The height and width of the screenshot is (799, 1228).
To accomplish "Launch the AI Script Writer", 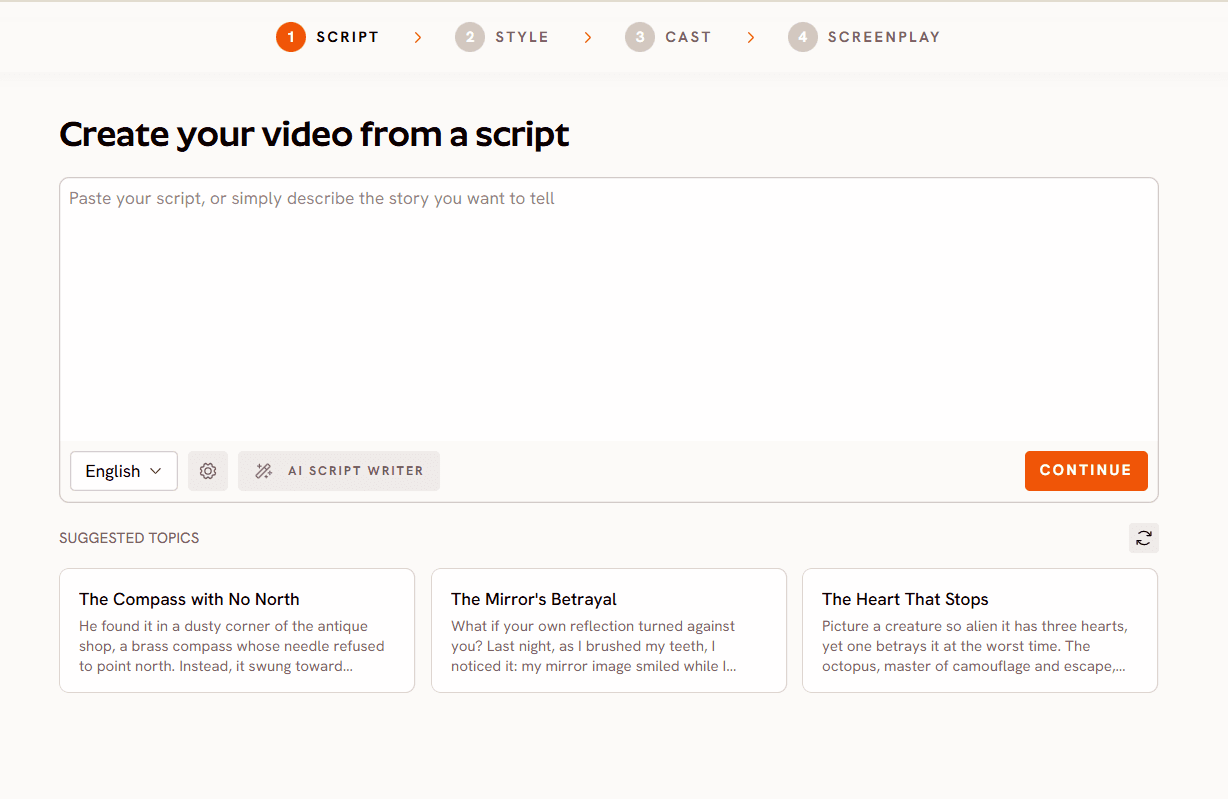I will [x=339, y=471].
